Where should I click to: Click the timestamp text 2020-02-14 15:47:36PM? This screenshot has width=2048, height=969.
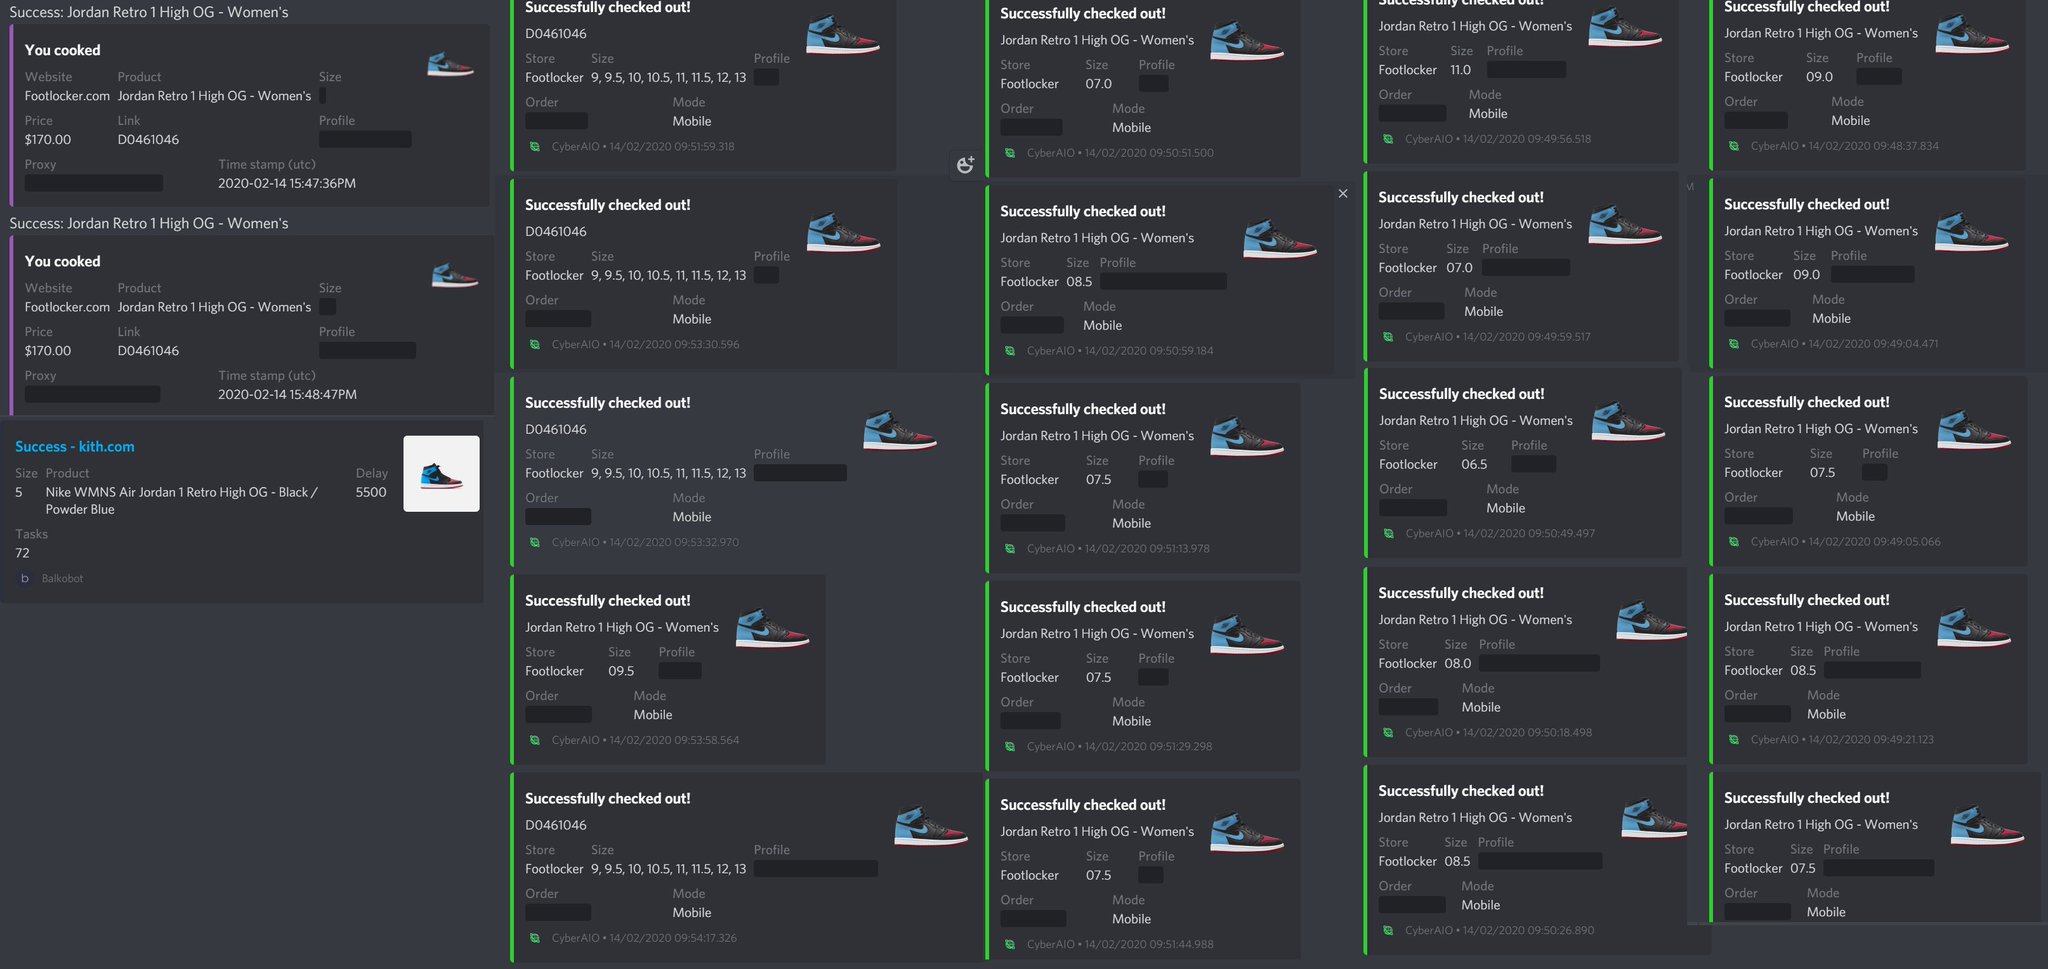287,184
